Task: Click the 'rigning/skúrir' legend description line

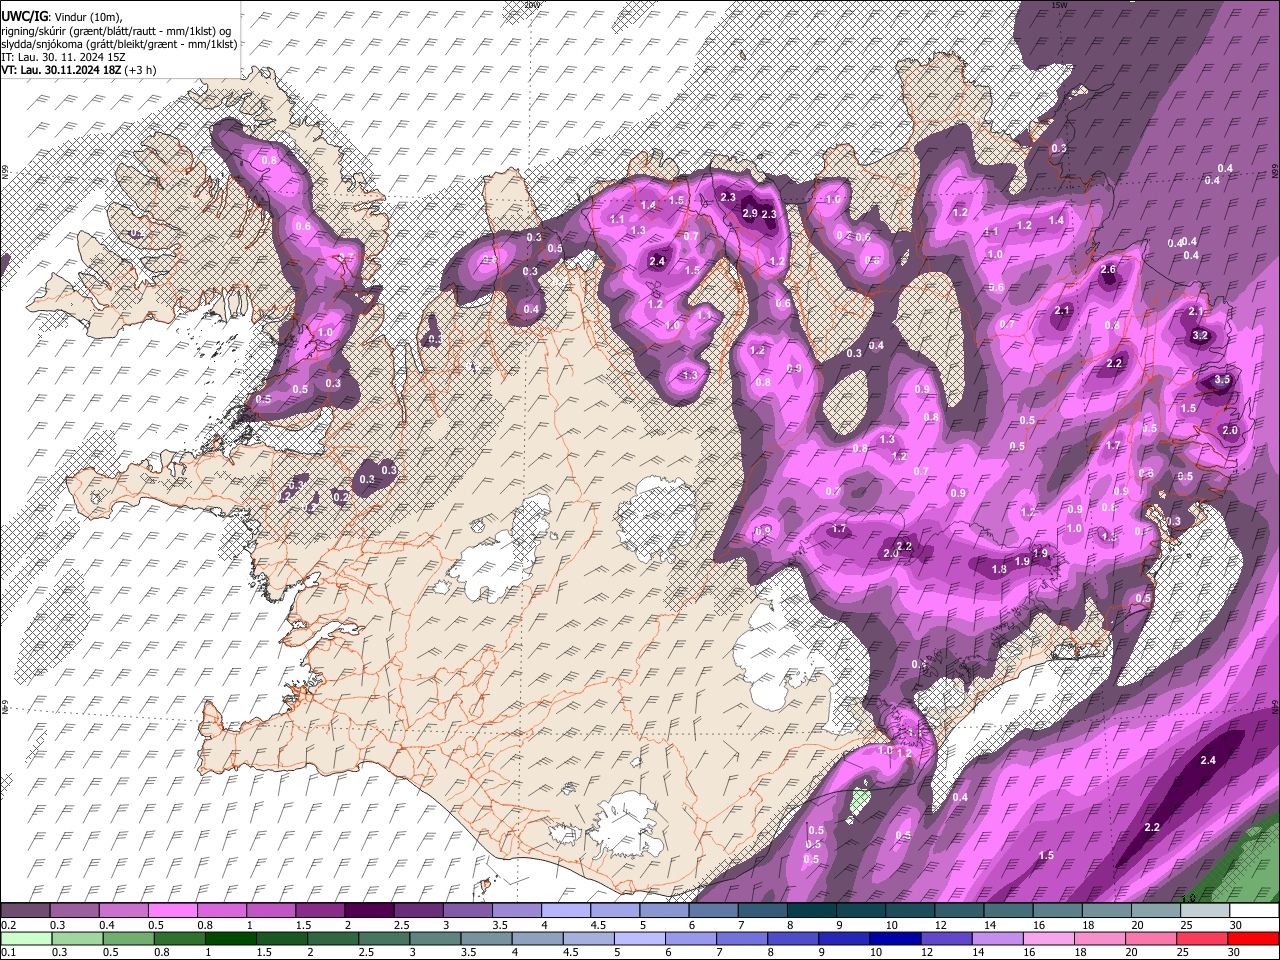Action: click(x=116, y=31)
